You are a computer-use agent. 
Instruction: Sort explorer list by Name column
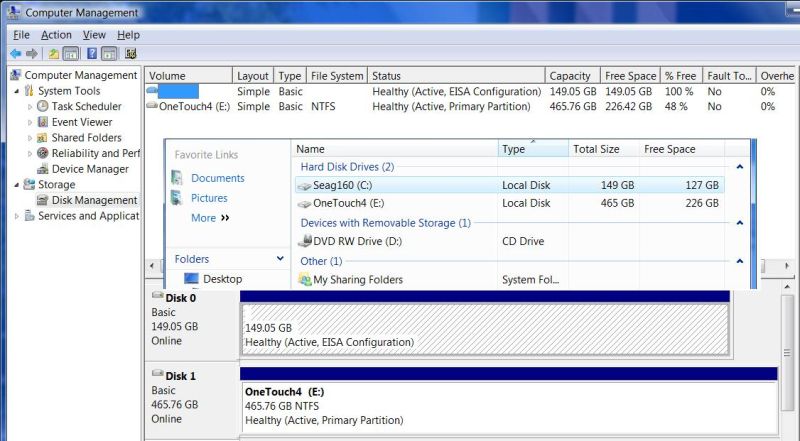395,149
